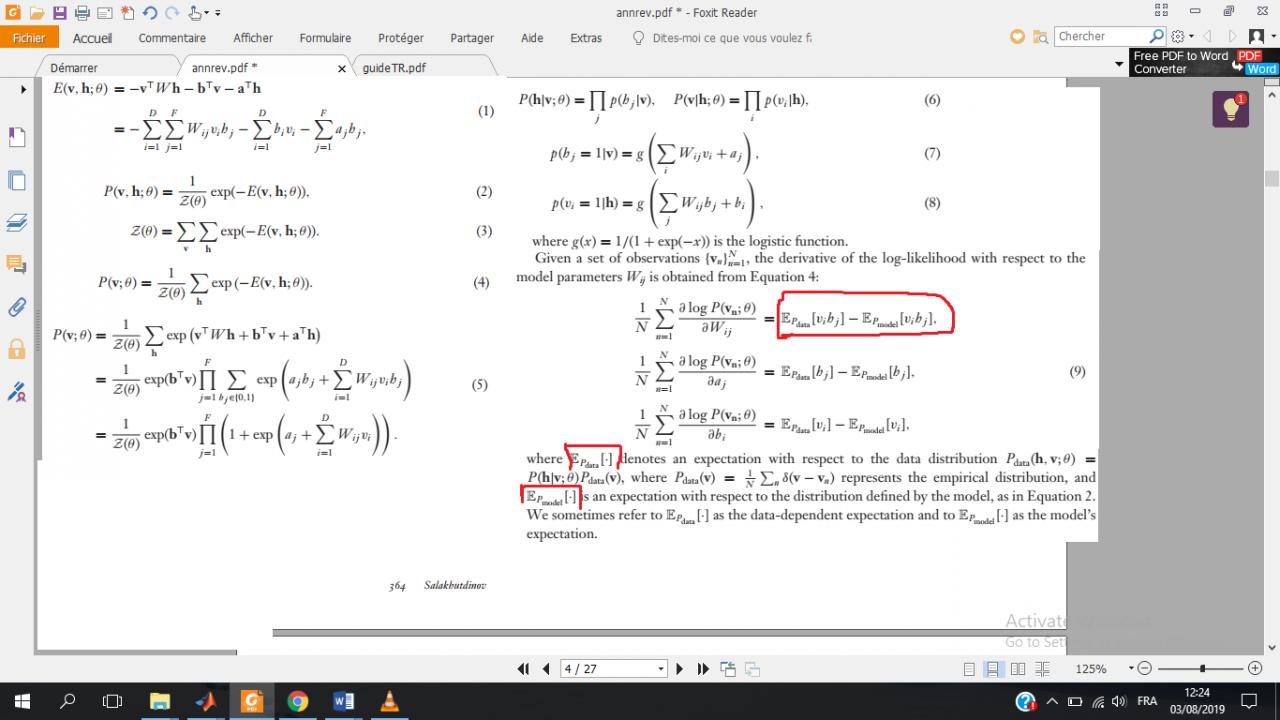1280x720 pixels.
Task: Open search settings gear dropdown
Action: (x=1182, y=37)
